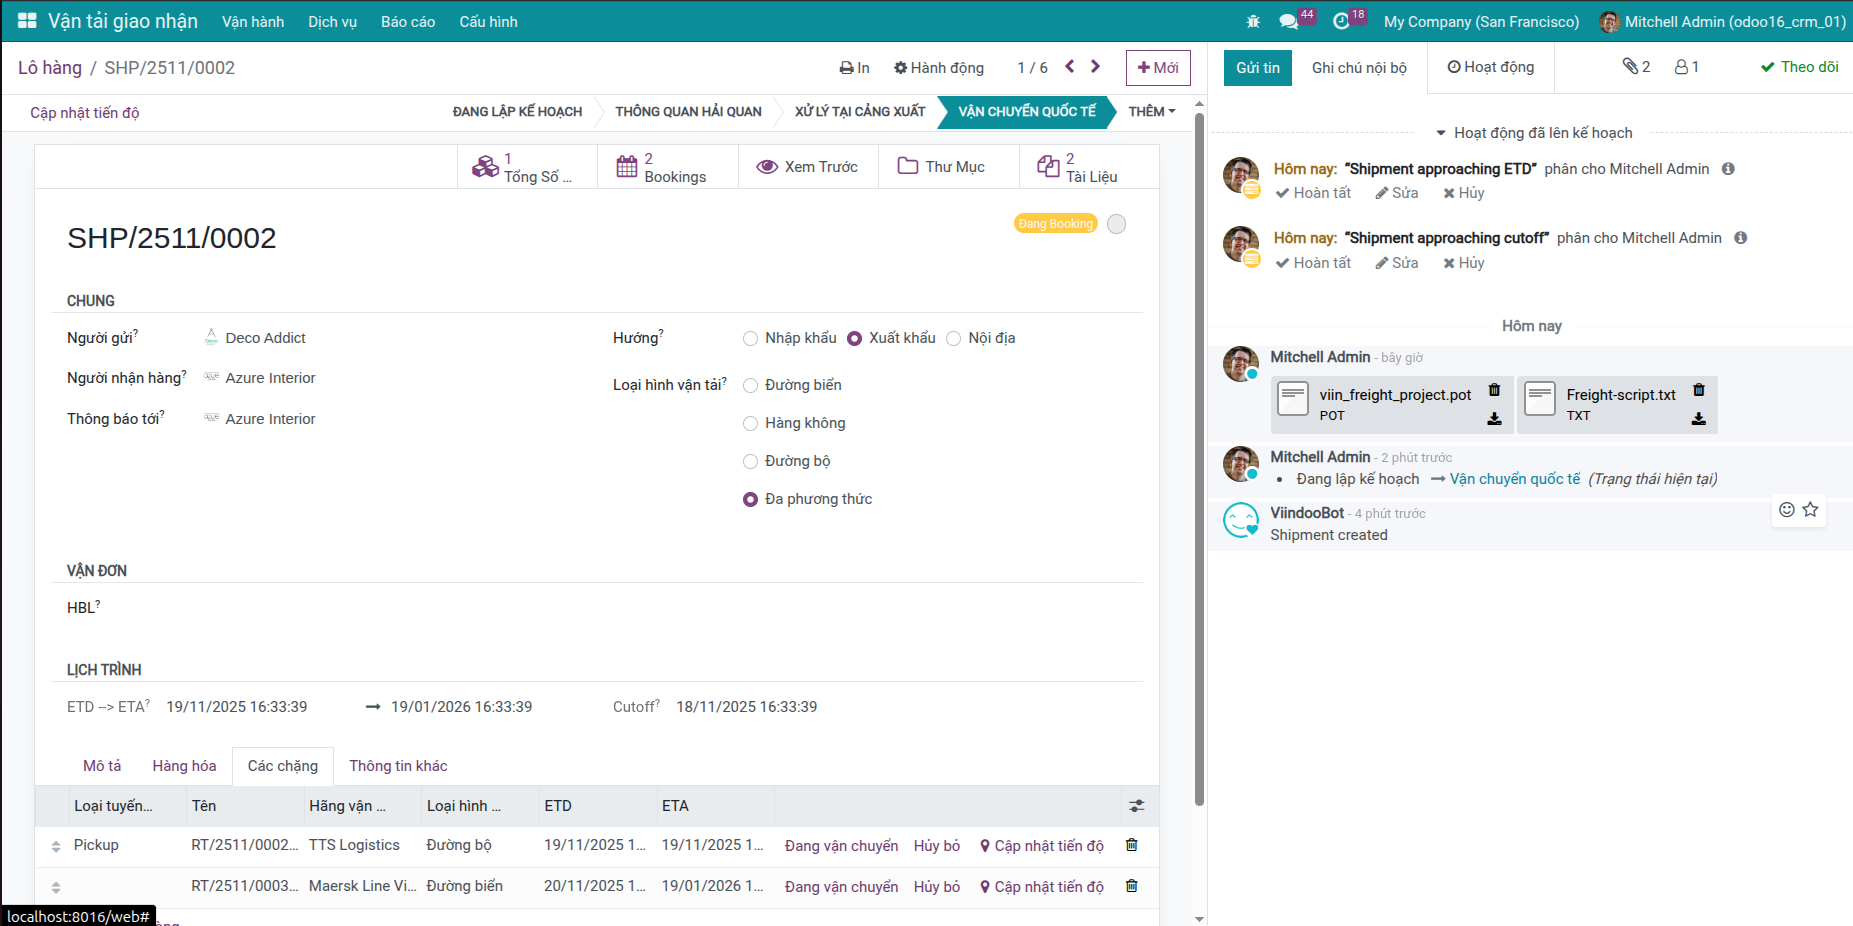The image size is (1853, 926).
Task: Click the debug bug icon in top bar
Action: click(x=1253, y=21)
